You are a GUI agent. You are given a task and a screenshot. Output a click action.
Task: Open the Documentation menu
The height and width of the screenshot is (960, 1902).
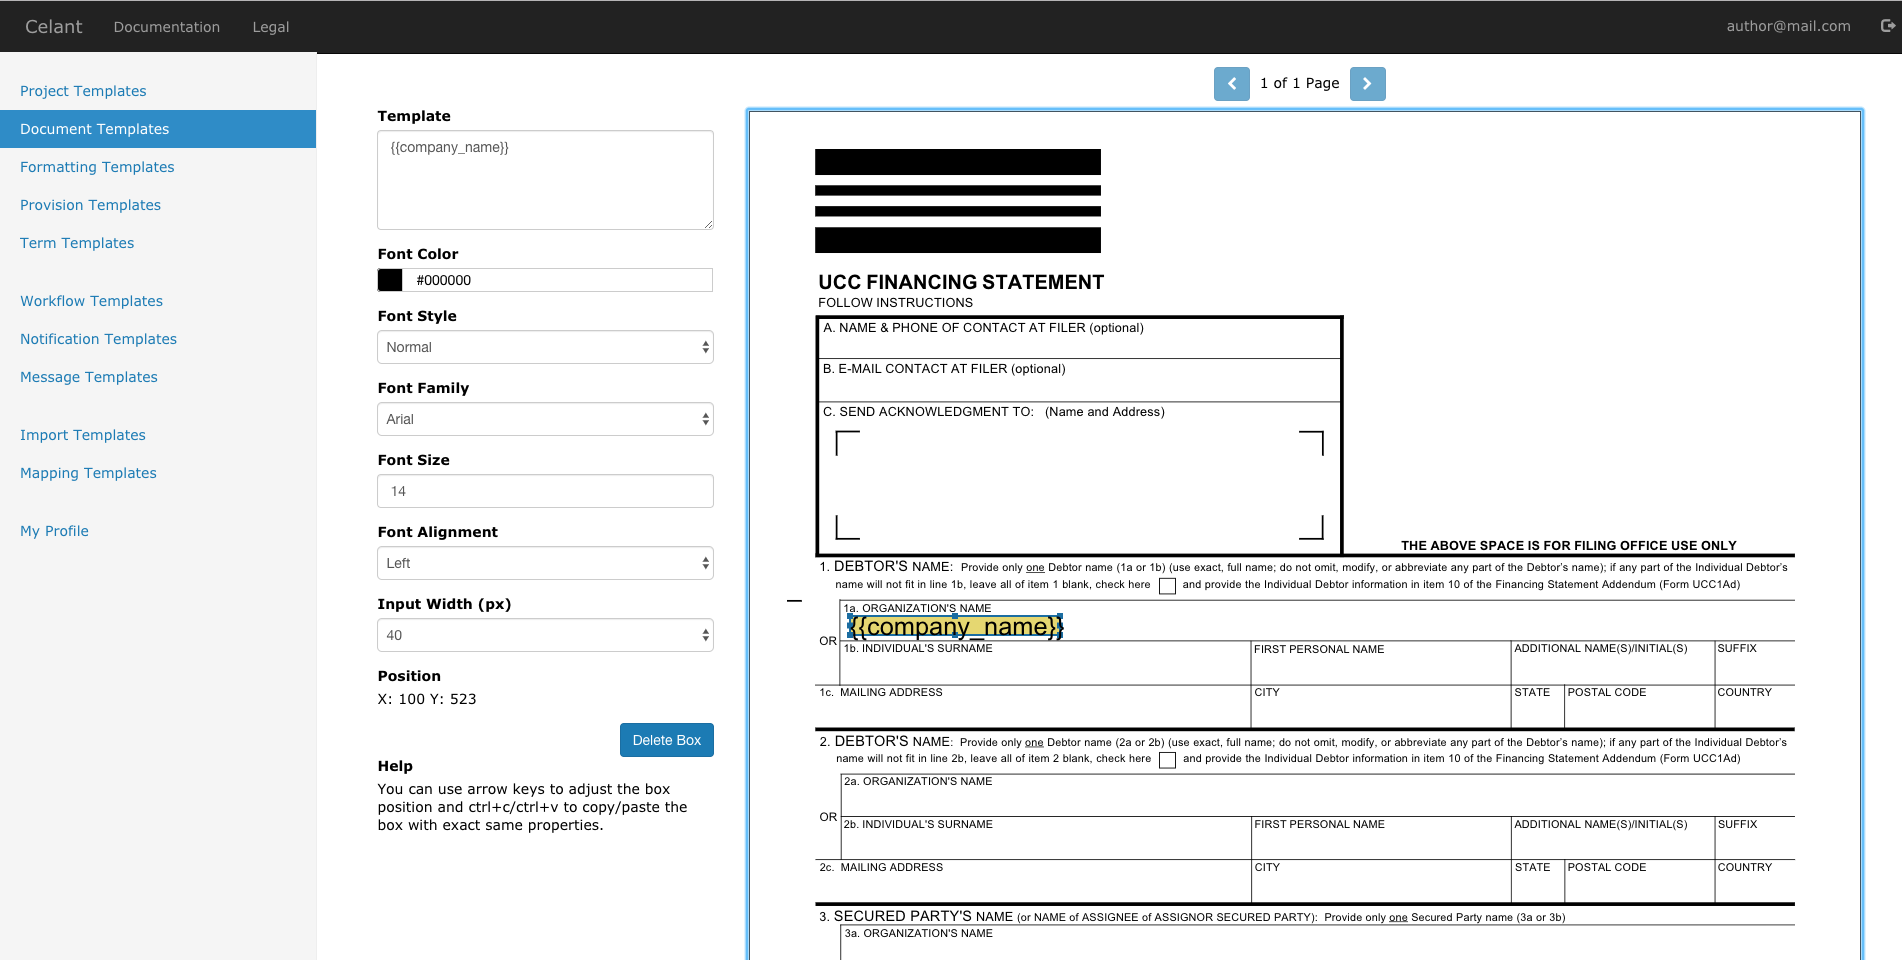click(x=166, y=27)
